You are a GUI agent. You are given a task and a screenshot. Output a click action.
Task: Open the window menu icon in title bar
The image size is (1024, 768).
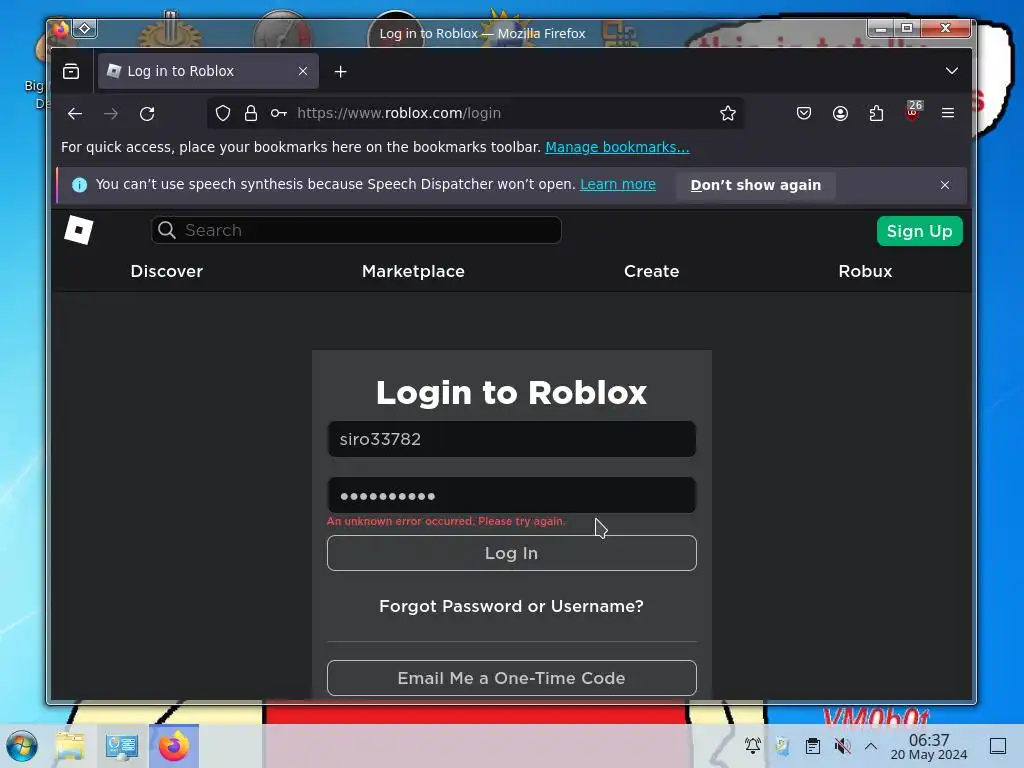85,28
